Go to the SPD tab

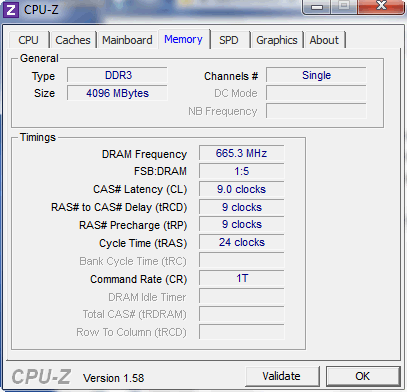(229, 40)
